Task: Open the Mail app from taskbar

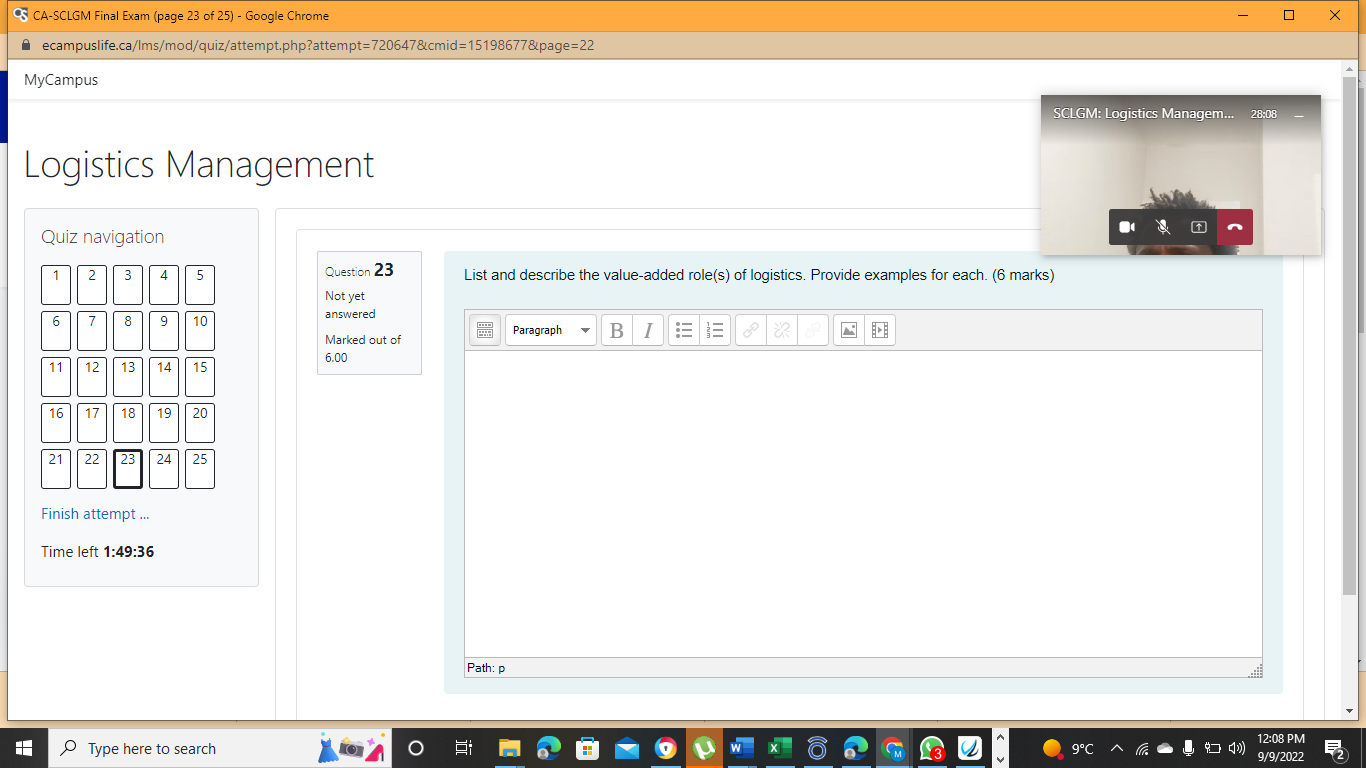Action: pos(627,748)
